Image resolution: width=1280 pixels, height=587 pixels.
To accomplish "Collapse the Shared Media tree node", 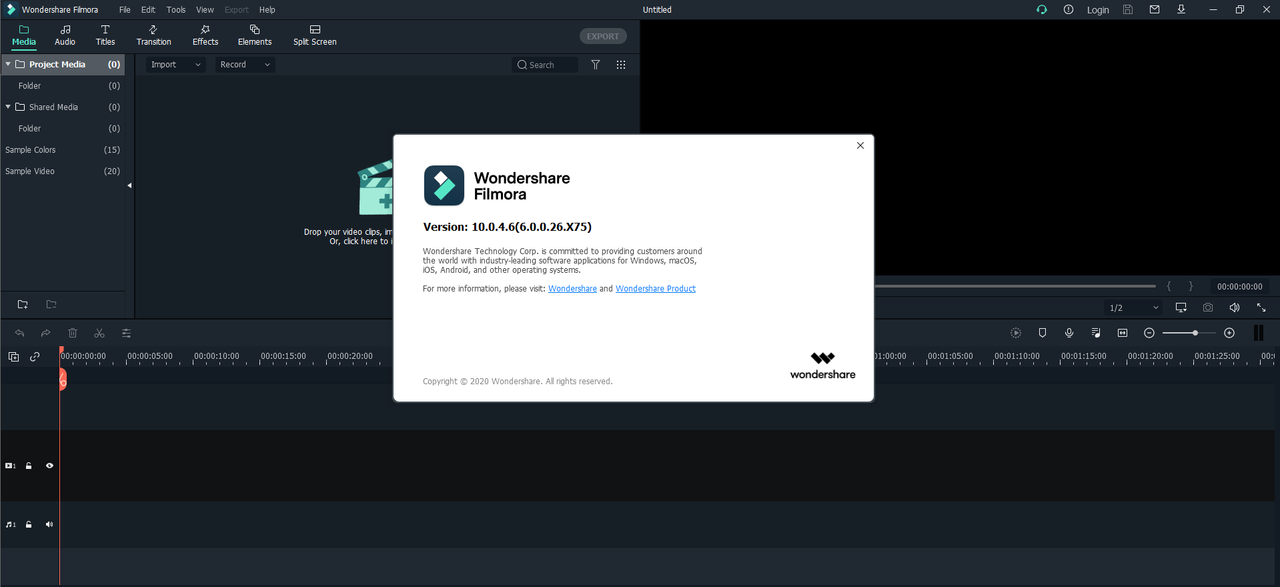I will [x=8, y=107].
